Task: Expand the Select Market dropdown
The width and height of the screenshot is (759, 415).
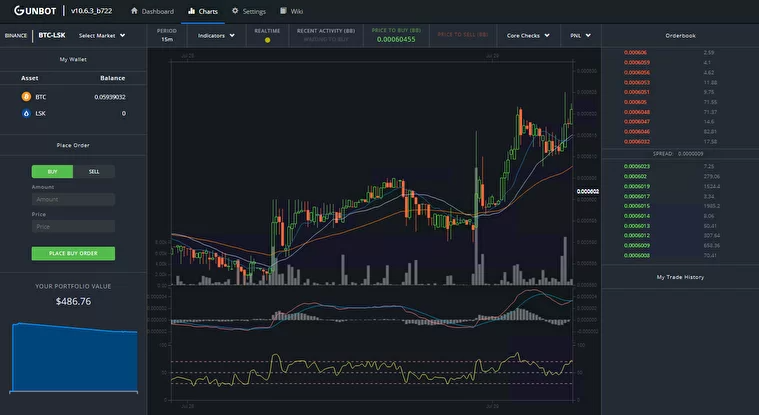Action: (x=102, y=35)
